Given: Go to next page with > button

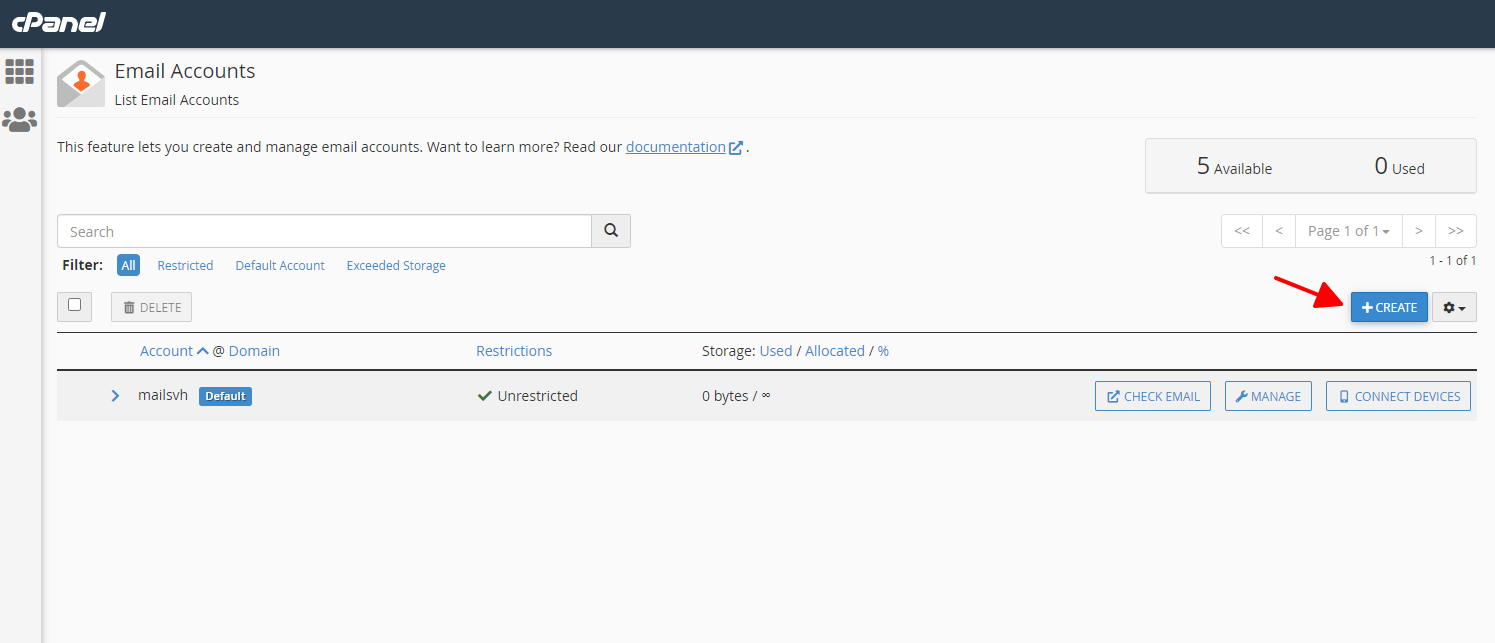Looking at the screenshot, I should pyautogui.click(x=1418, y=231).
